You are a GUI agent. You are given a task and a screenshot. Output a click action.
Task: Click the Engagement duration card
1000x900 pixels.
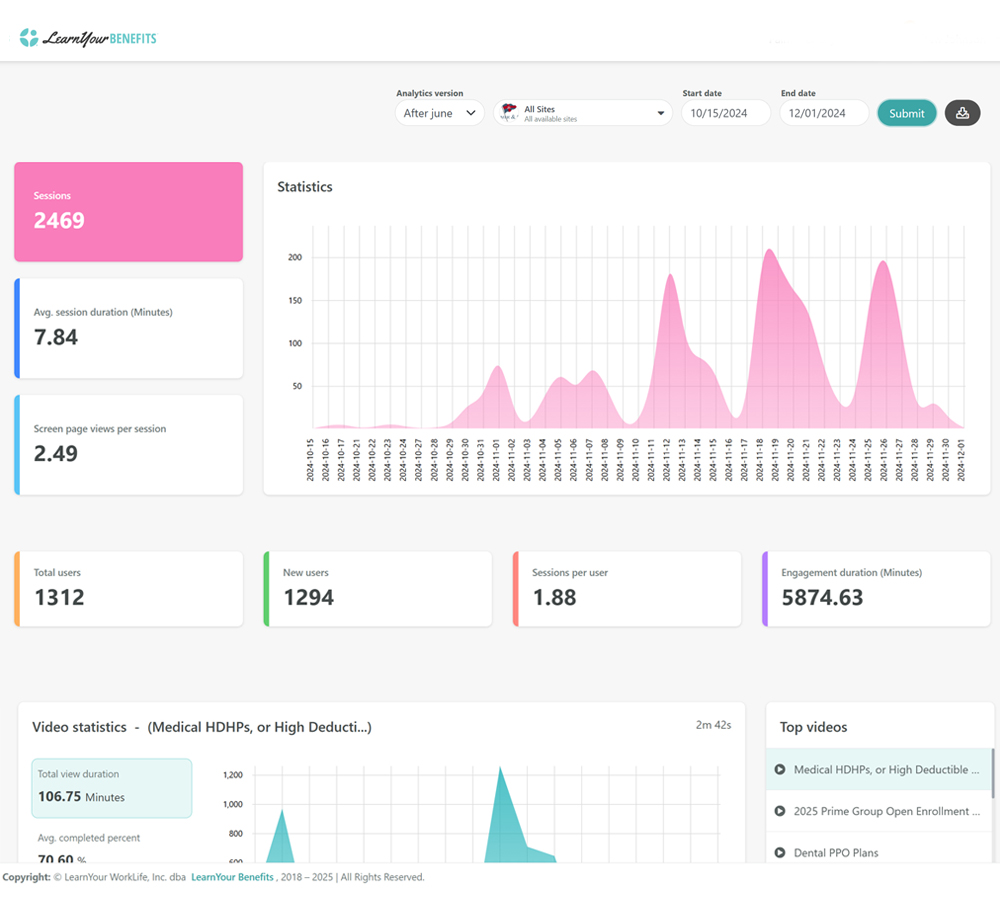tap(877, 589)
